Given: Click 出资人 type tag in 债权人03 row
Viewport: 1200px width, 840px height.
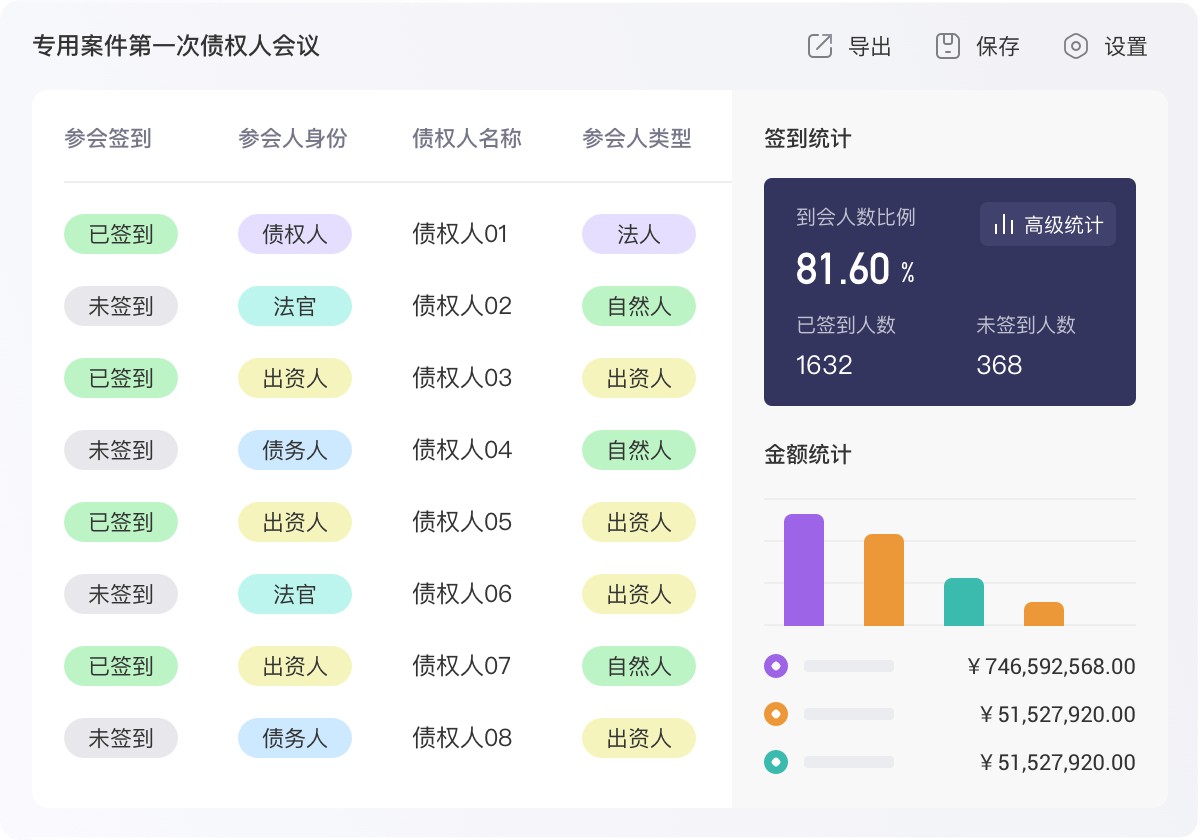Looking at the screenshot, I should click(x=639, y=378).
